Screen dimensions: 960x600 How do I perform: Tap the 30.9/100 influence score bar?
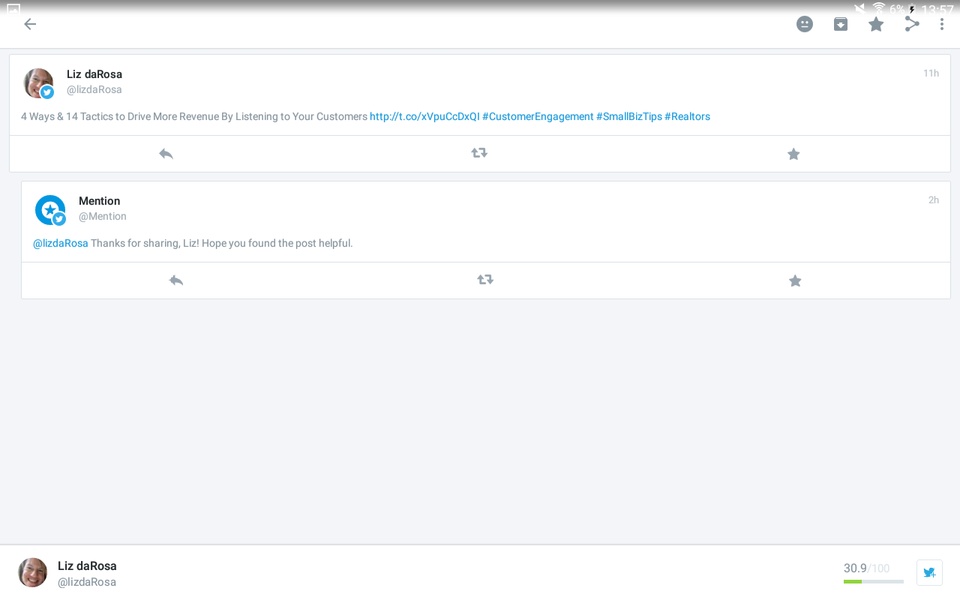pos(873,574)
